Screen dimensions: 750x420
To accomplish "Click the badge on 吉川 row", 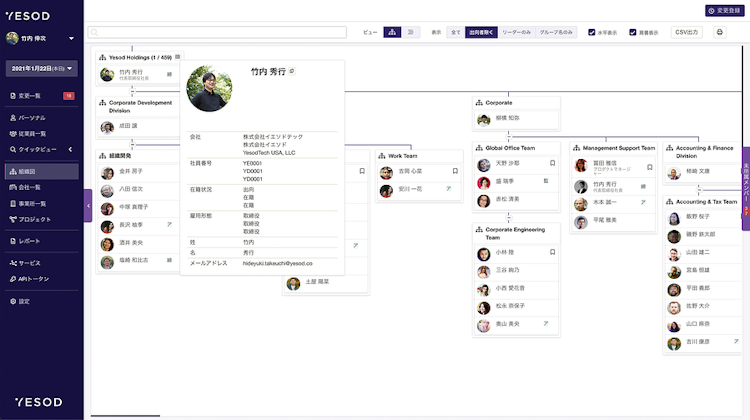I will [736, 342].
